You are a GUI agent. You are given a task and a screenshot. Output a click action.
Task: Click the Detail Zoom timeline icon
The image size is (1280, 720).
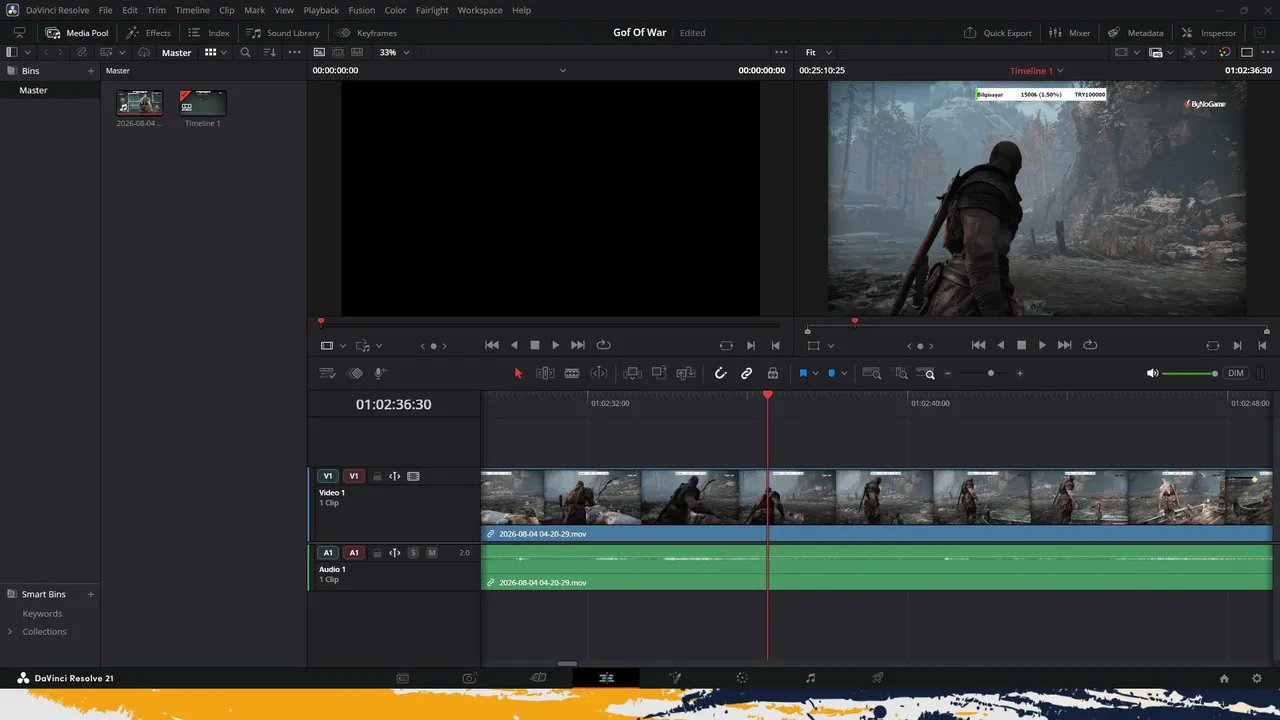point(901,373)
